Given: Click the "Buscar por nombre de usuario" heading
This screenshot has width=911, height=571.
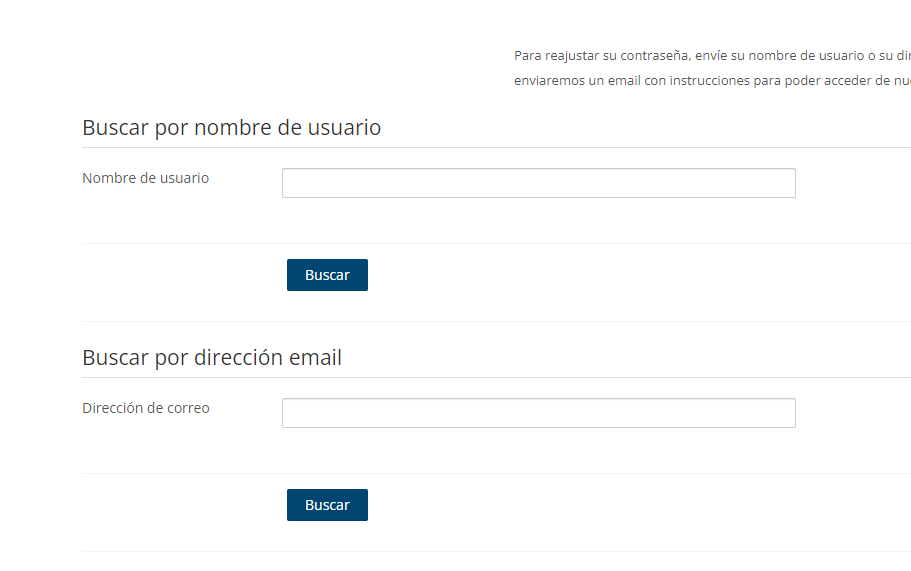Looking at the screenshot, I should (231, 128).
